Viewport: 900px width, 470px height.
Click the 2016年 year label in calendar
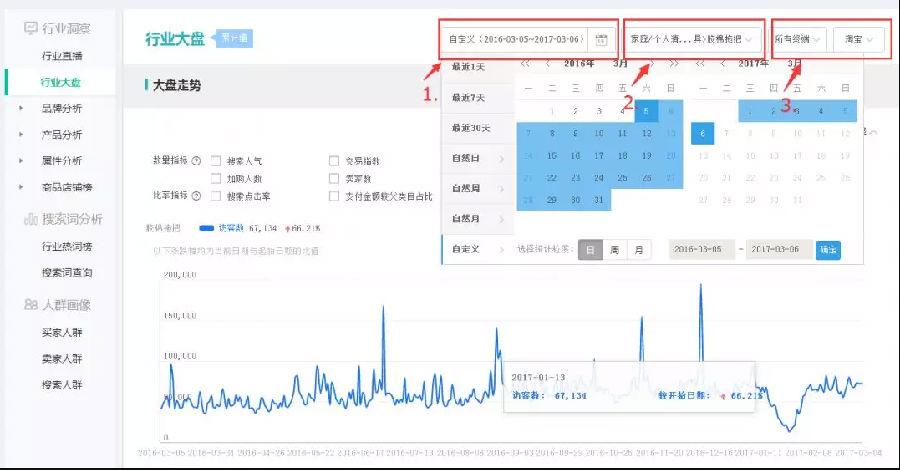579,63
